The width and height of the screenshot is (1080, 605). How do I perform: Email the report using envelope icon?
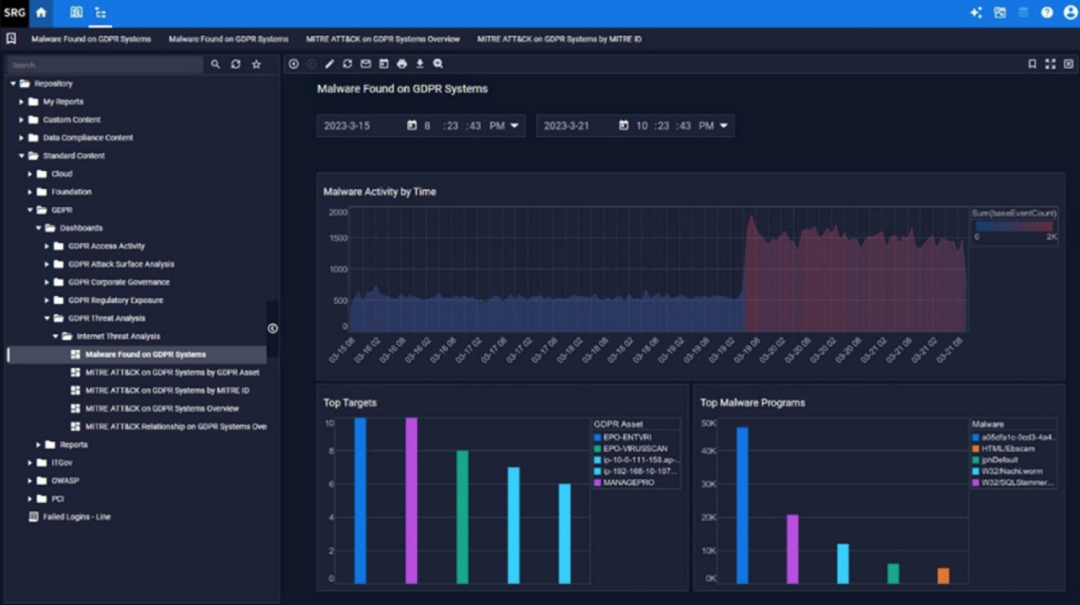coord(366,64)
